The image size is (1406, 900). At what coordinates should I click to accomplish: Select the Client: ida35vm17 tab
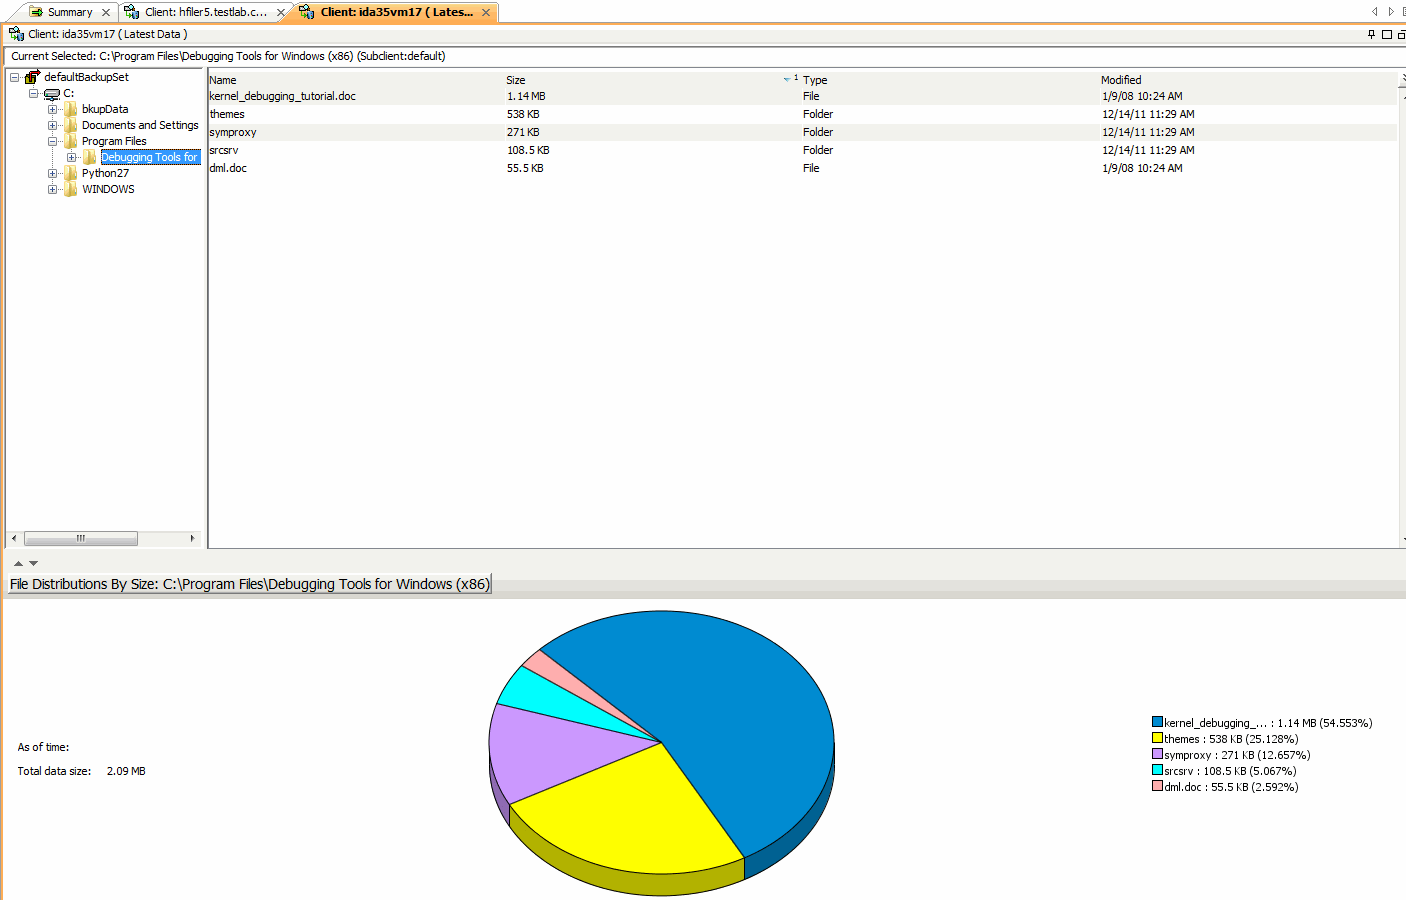click(x=397, y=12)
